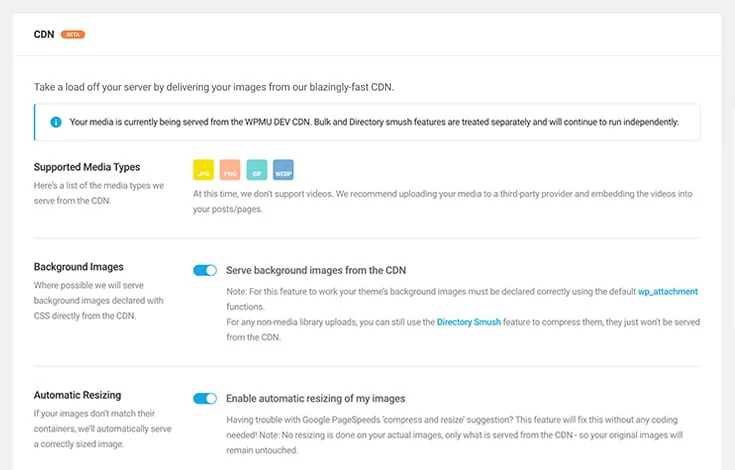
Task: Disable the serve background images toggle
Action: pos(205,270)
